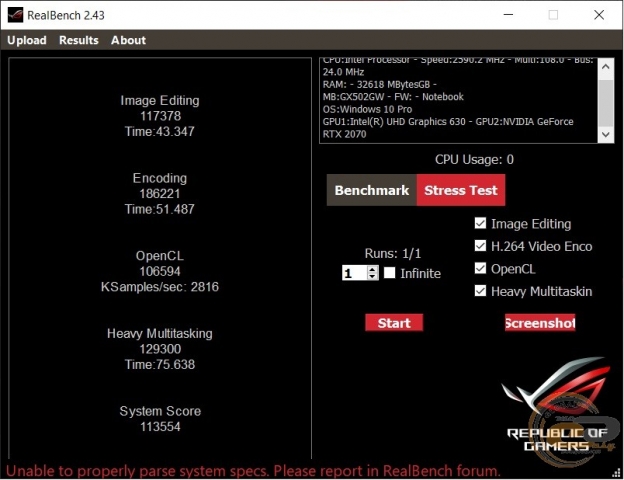The image size is (624, 480).
Task: Click the 'Encoding' heading in results
Action: 160,178
